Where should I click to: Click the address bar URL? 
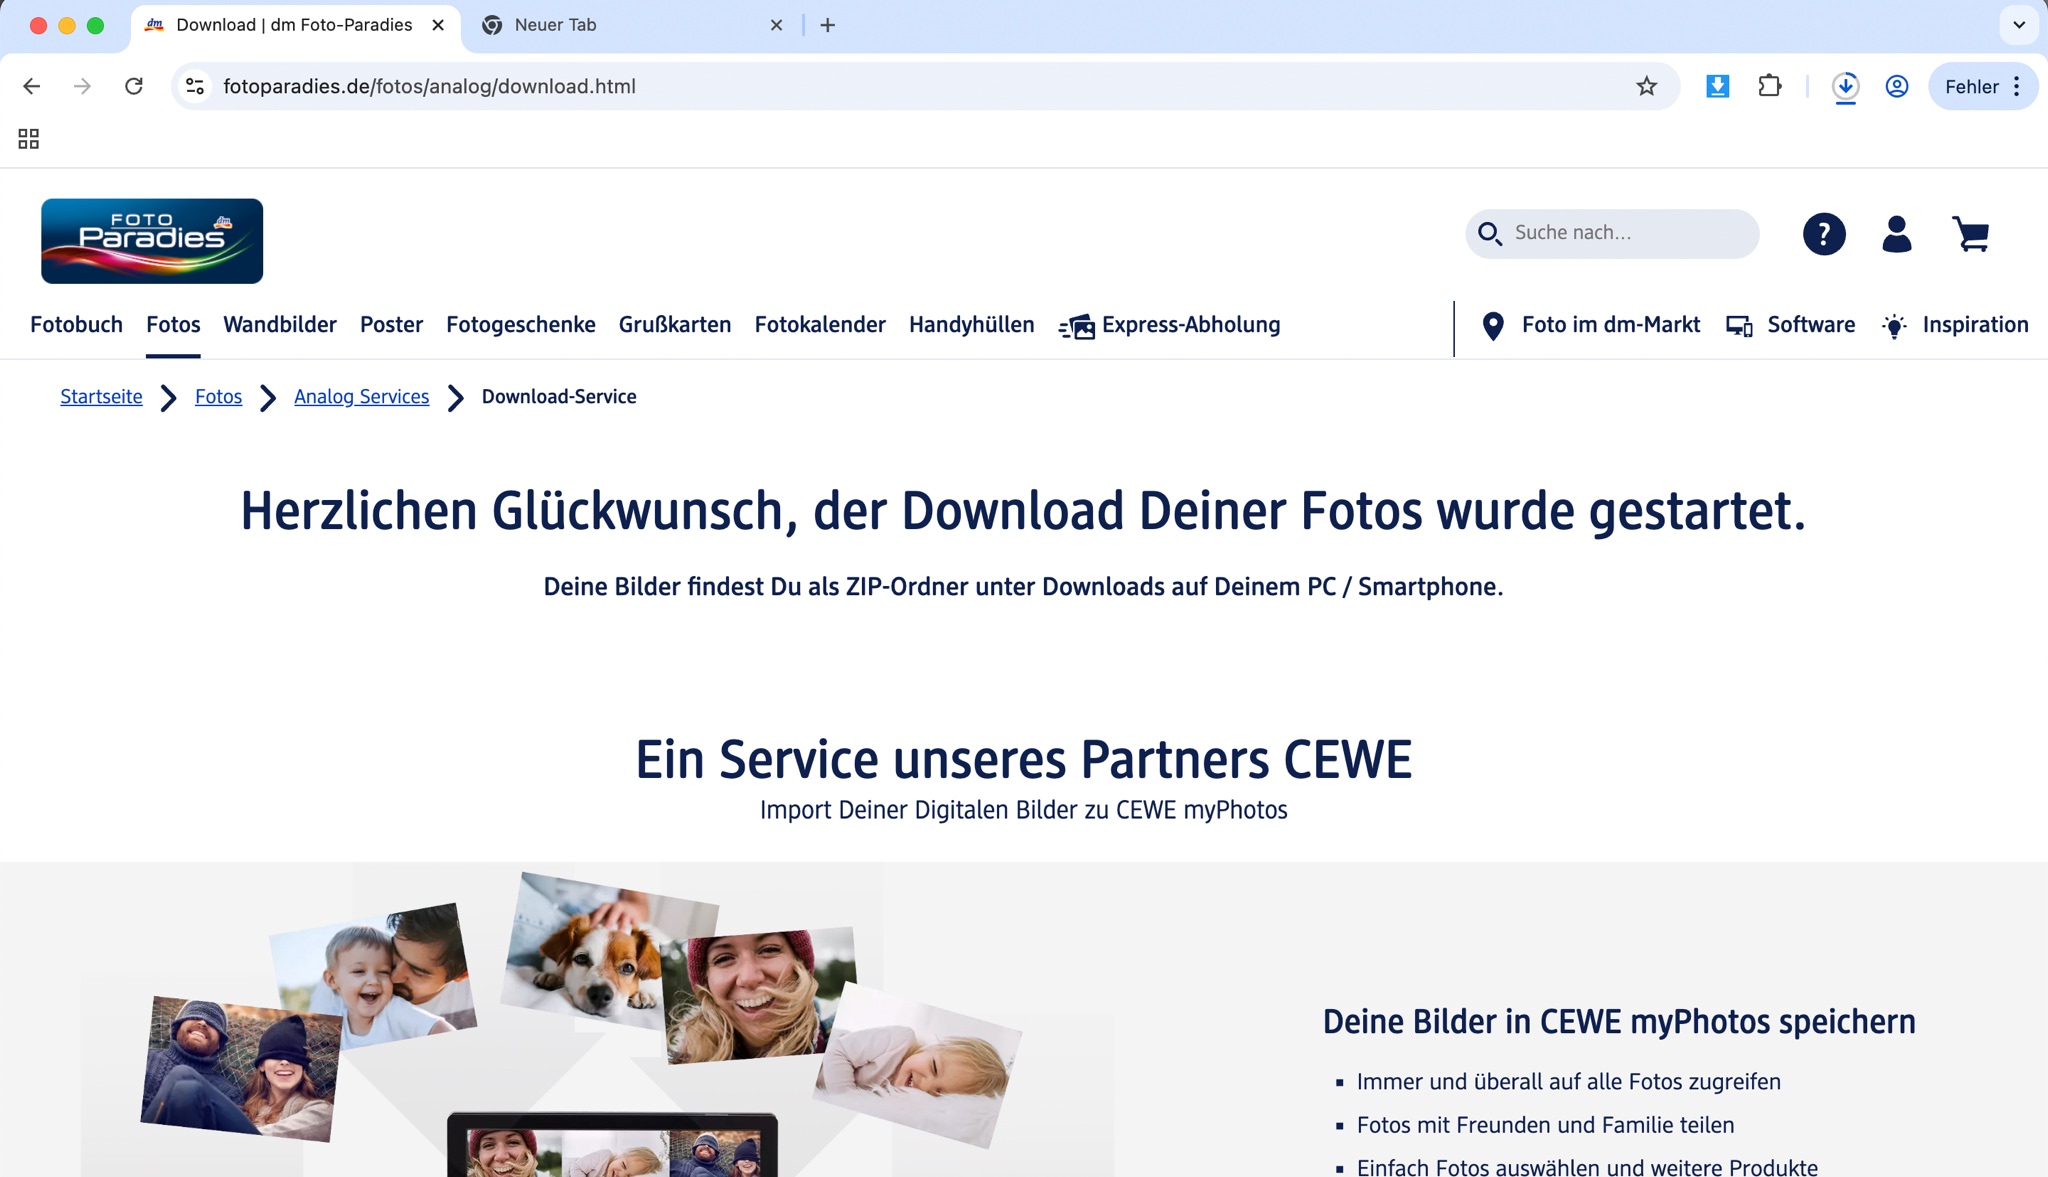(429, 86)
